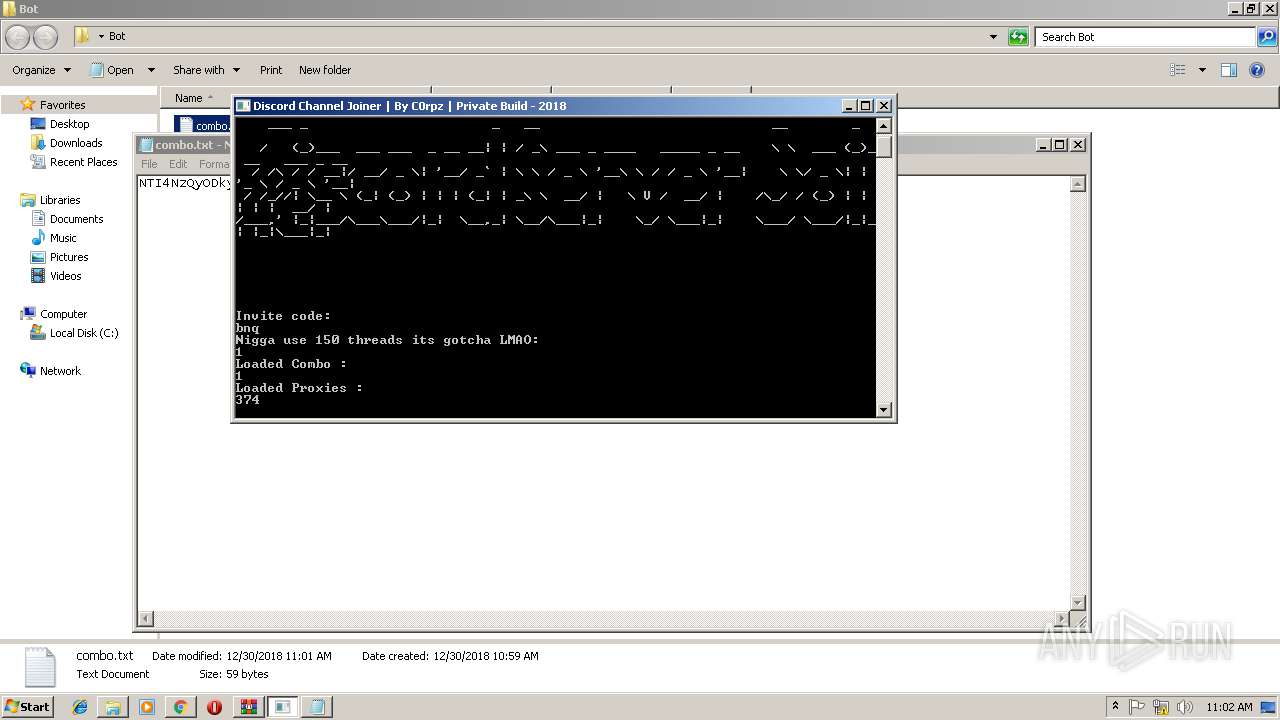This screenshot has width=1280, height=720.
Task: Open the Videos library
Action: (x=66, y=276)
